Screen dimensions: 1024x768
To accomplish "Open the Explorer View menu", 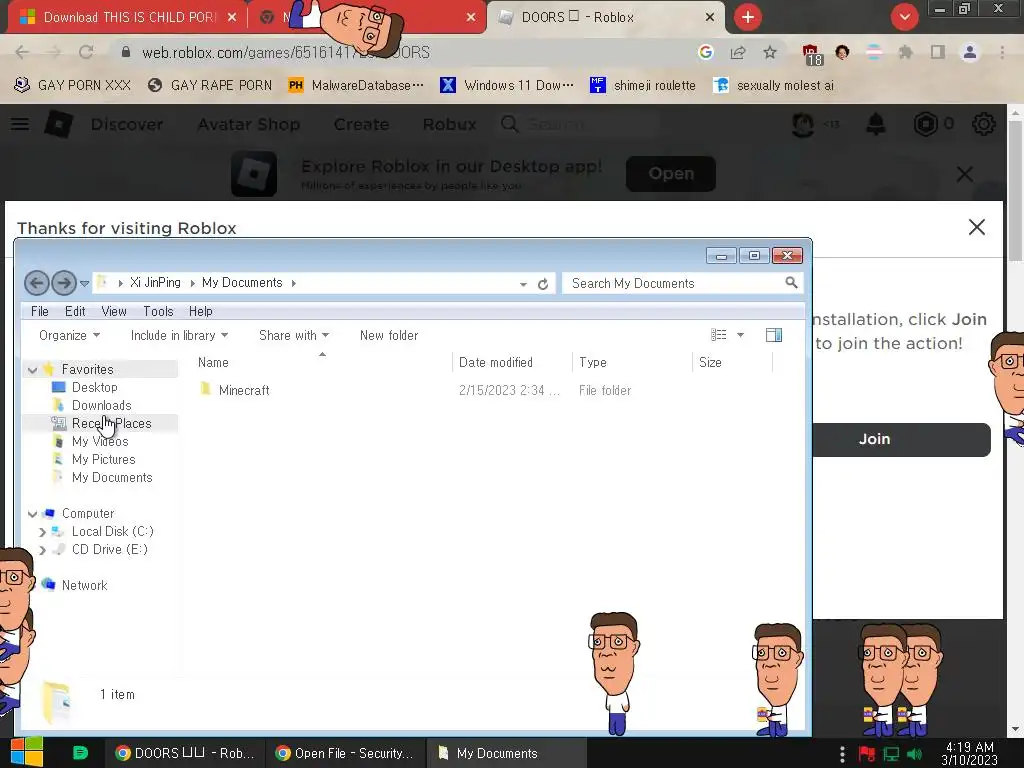I will (114, 312).
